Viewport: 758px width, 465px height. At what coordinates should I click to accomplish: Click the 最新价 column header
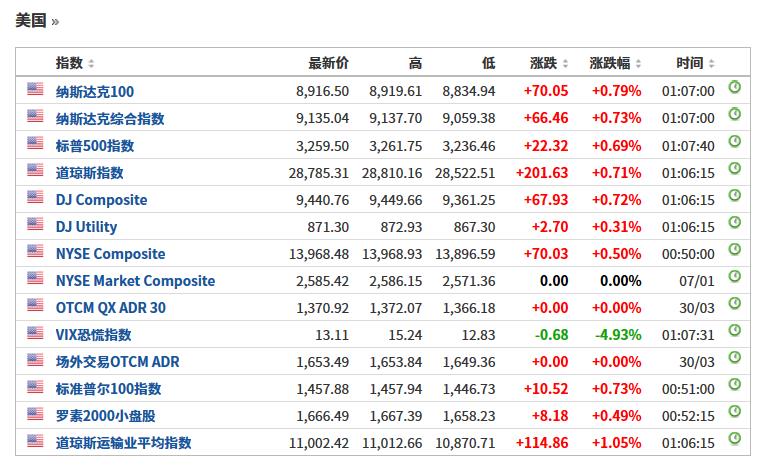pyautogui.click(x=328, y=63)
